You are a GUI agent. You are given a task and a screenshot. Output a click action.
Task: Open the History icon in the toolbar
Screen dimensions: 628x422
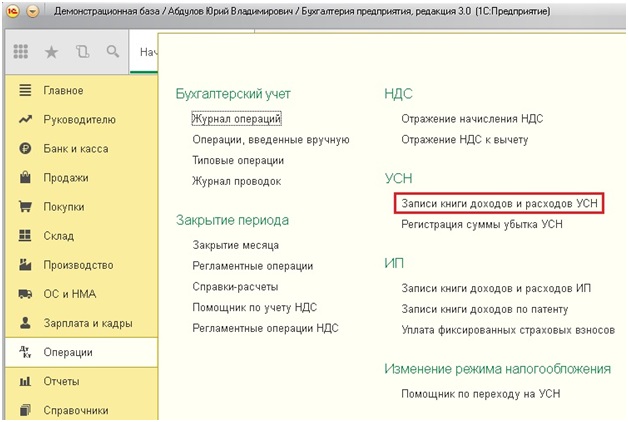[x=82, y=52]
